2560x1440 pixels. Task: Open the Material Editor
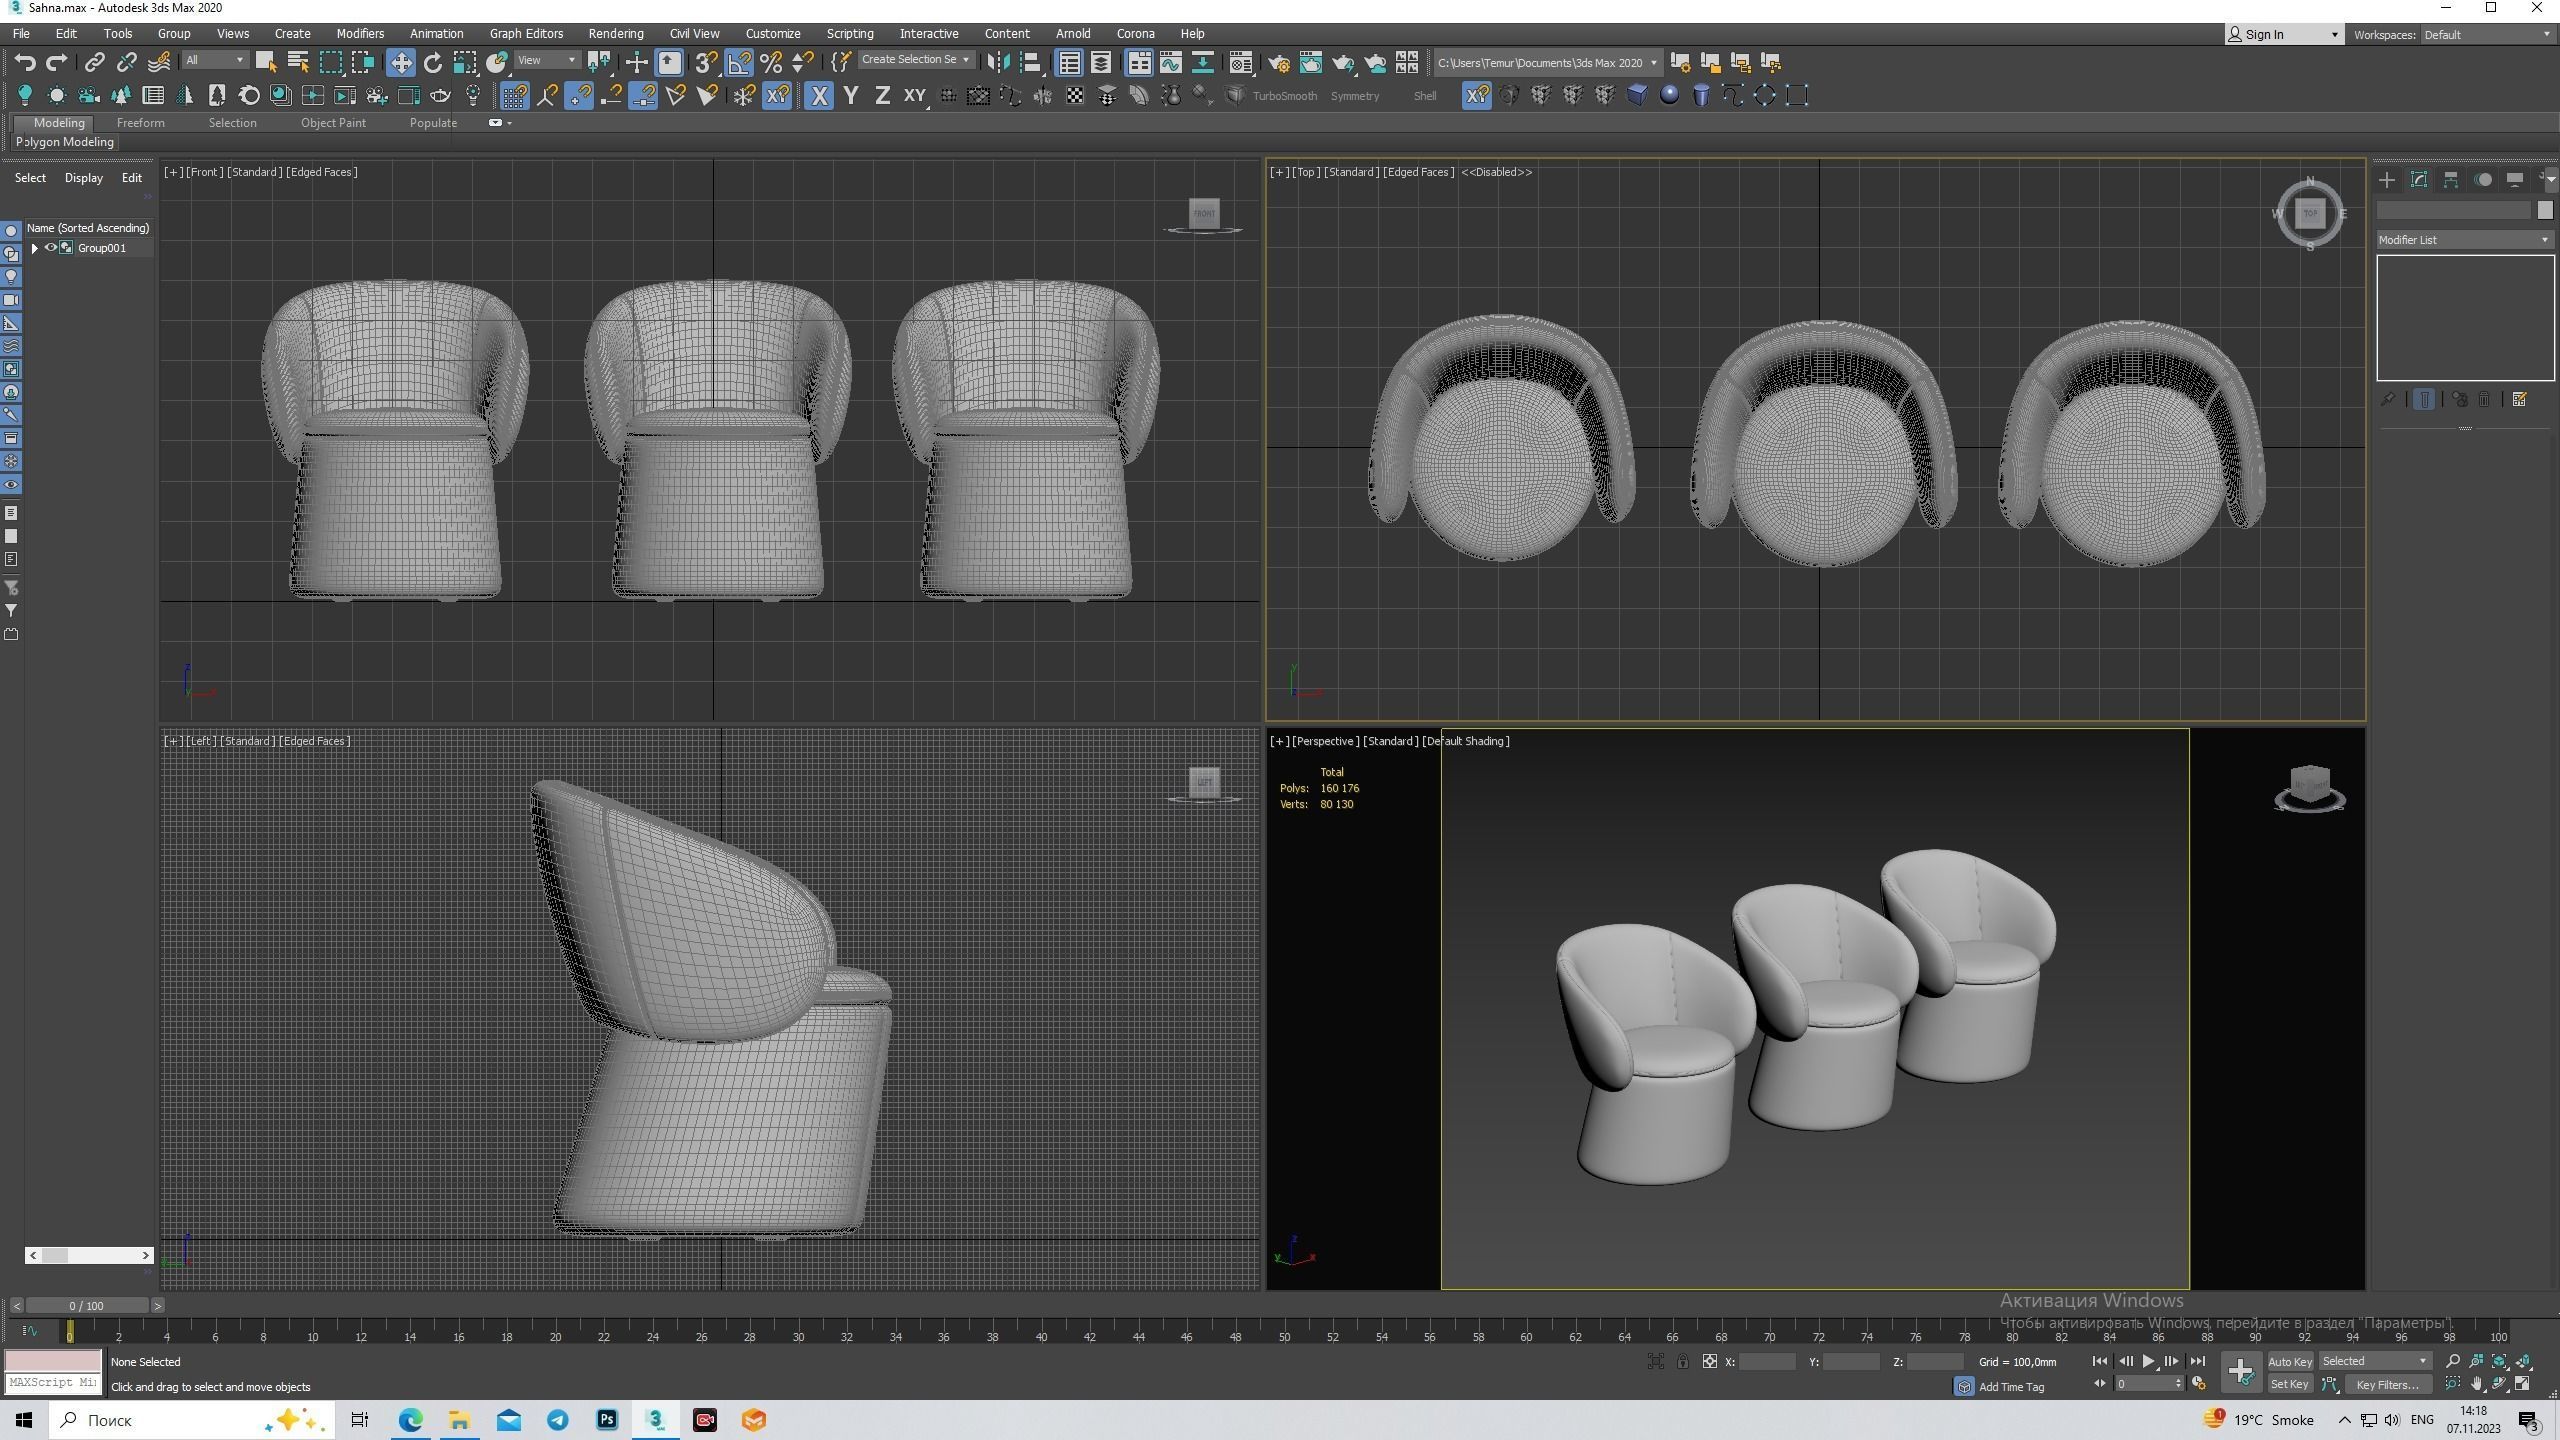(x=1241, y=62)
